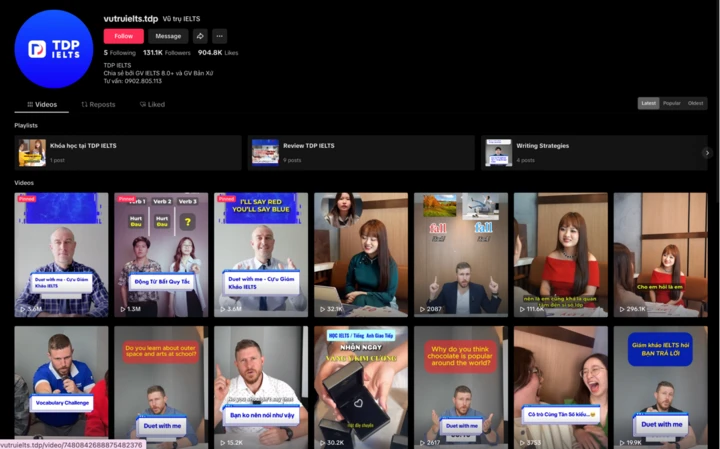Click the share arrow icon next to Message
This screenshot has height=449, width=720.
(x=200, y=36)
